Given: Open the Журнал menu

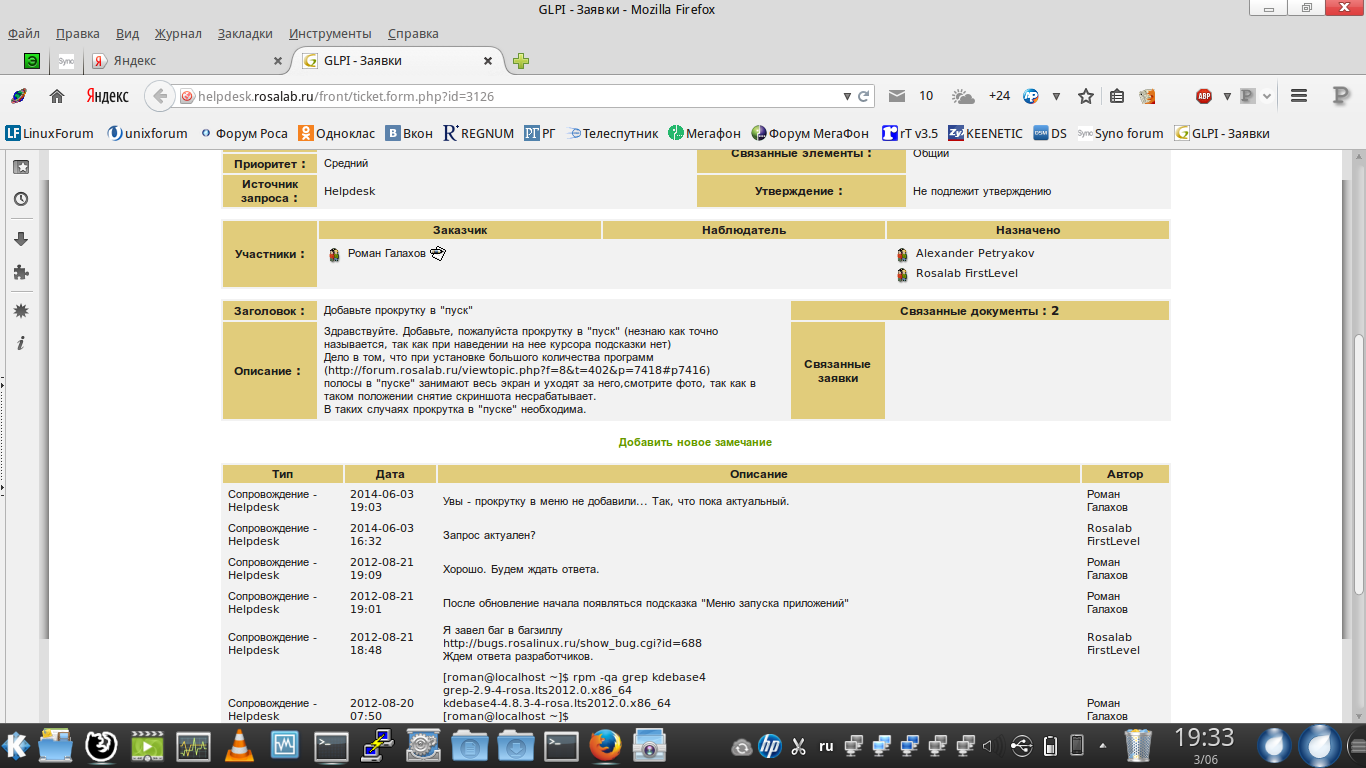Looking at the screenshot, I should (178, 33).
